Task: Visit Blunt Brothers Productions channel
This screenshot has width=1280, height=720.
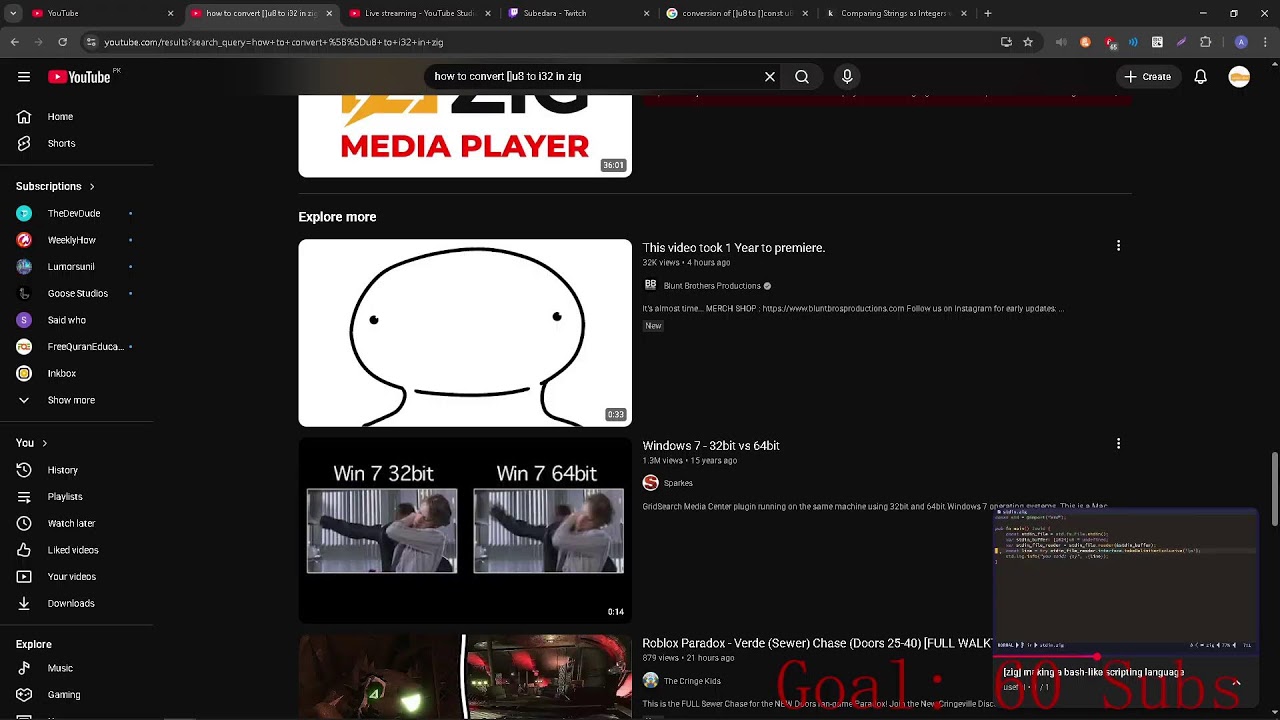Action: (x=712, y=286)
